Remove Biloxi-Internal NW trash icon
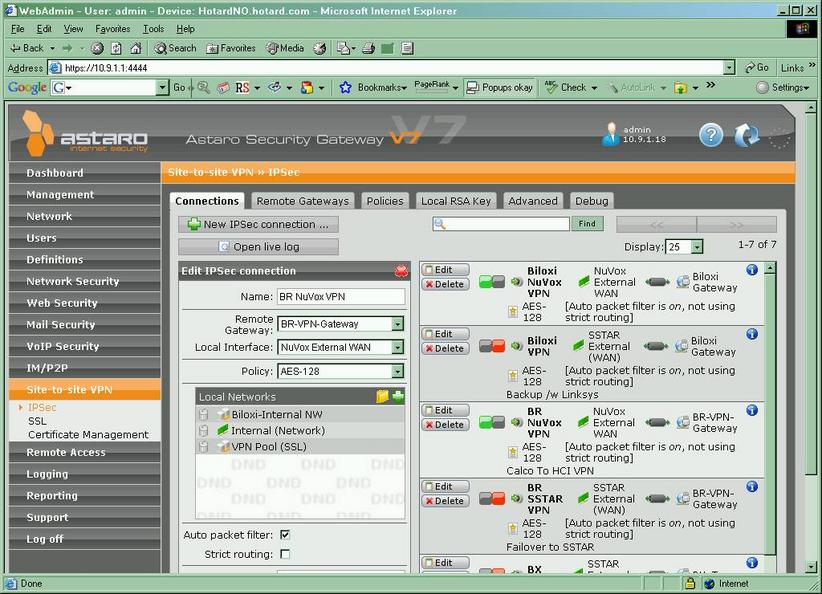 click(203, 415)
